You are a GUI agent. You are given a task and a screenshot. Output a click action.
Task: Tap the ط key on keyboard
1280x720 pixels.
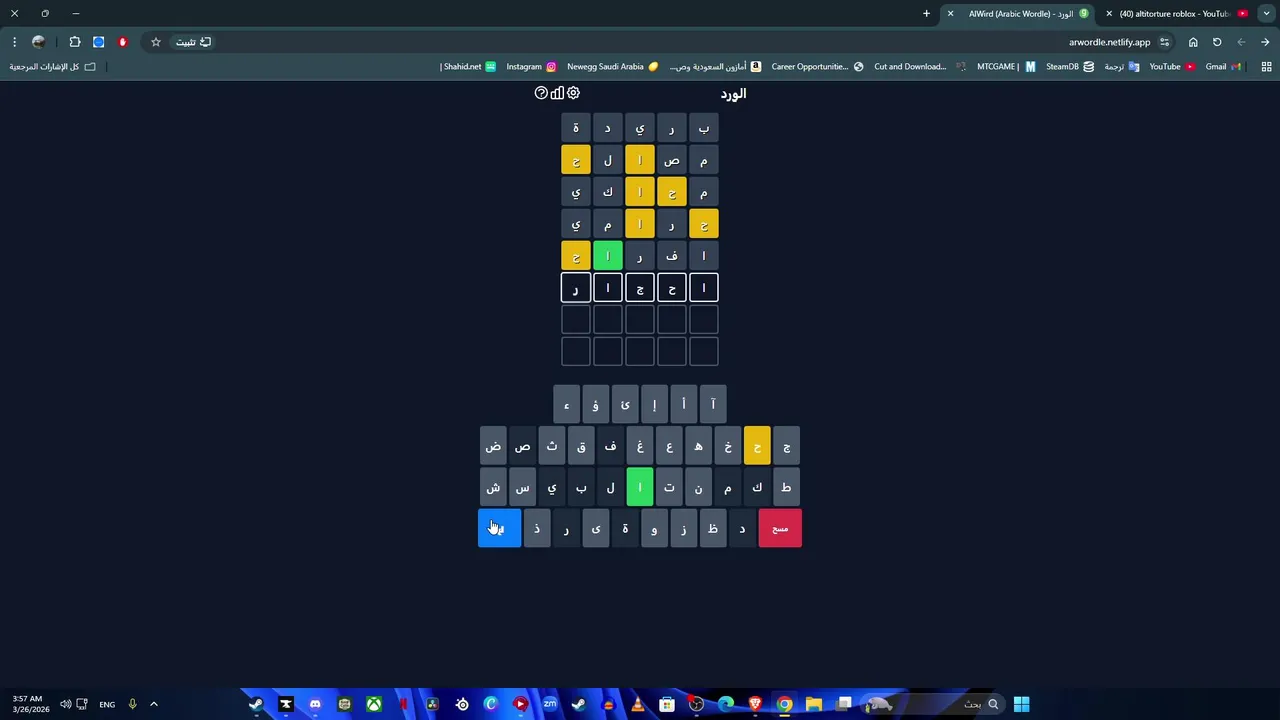pos(786,487)
